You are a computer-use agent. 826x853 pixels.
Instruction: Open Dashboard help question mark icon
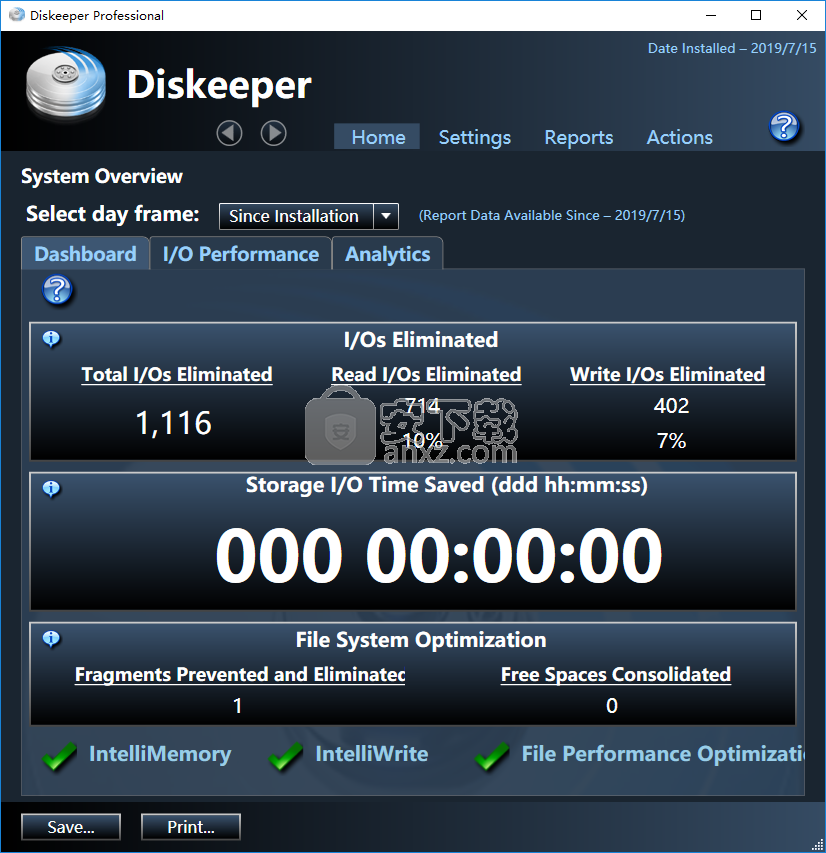point(57,290)
